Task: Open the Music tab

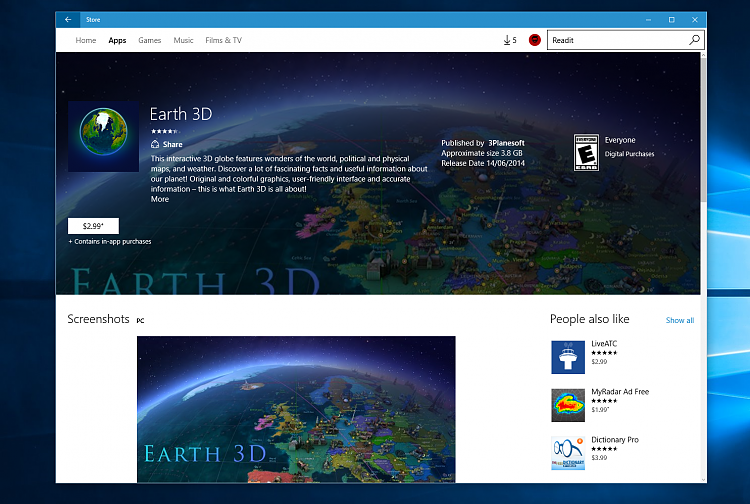Action: [x=184, y=41]
